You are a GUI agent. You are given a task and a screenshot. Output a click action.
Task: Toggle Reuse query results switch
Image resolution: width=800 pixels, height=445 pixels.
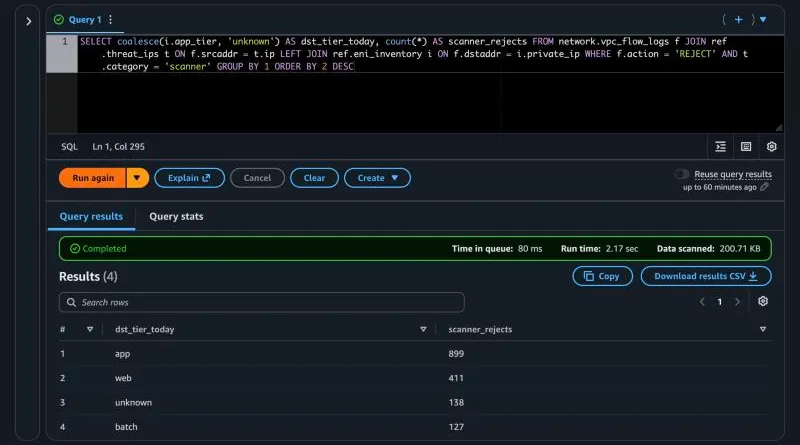(x=682, y=174)
